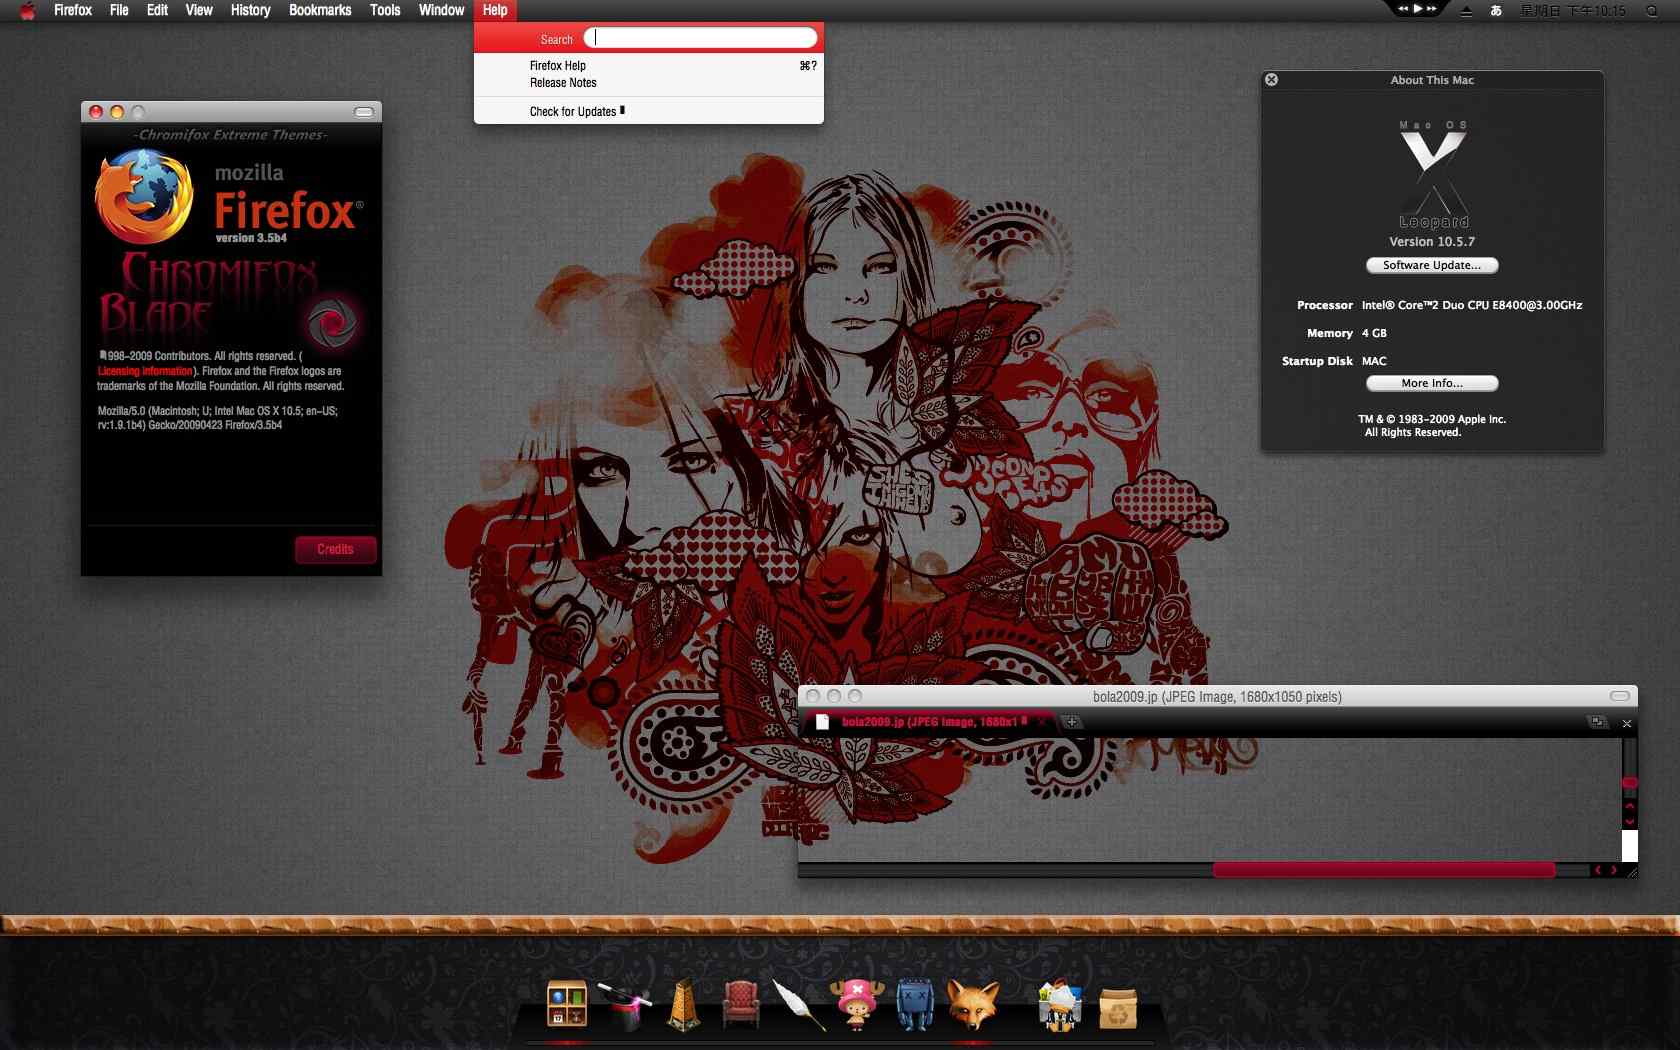Select the bola2009.jp browser tab
This screenshot has height=1050, width=1680.
[x=930, y=722]
